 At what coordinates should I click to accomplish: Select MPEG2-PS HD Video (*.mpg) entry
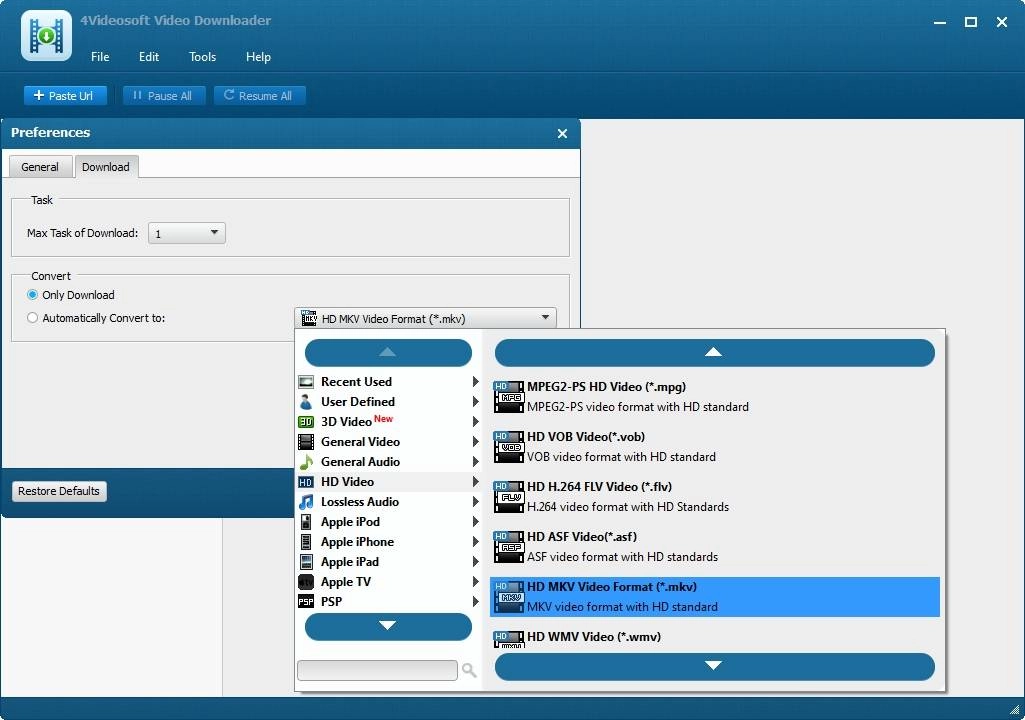pyautogui.click(x=714, y=397)
